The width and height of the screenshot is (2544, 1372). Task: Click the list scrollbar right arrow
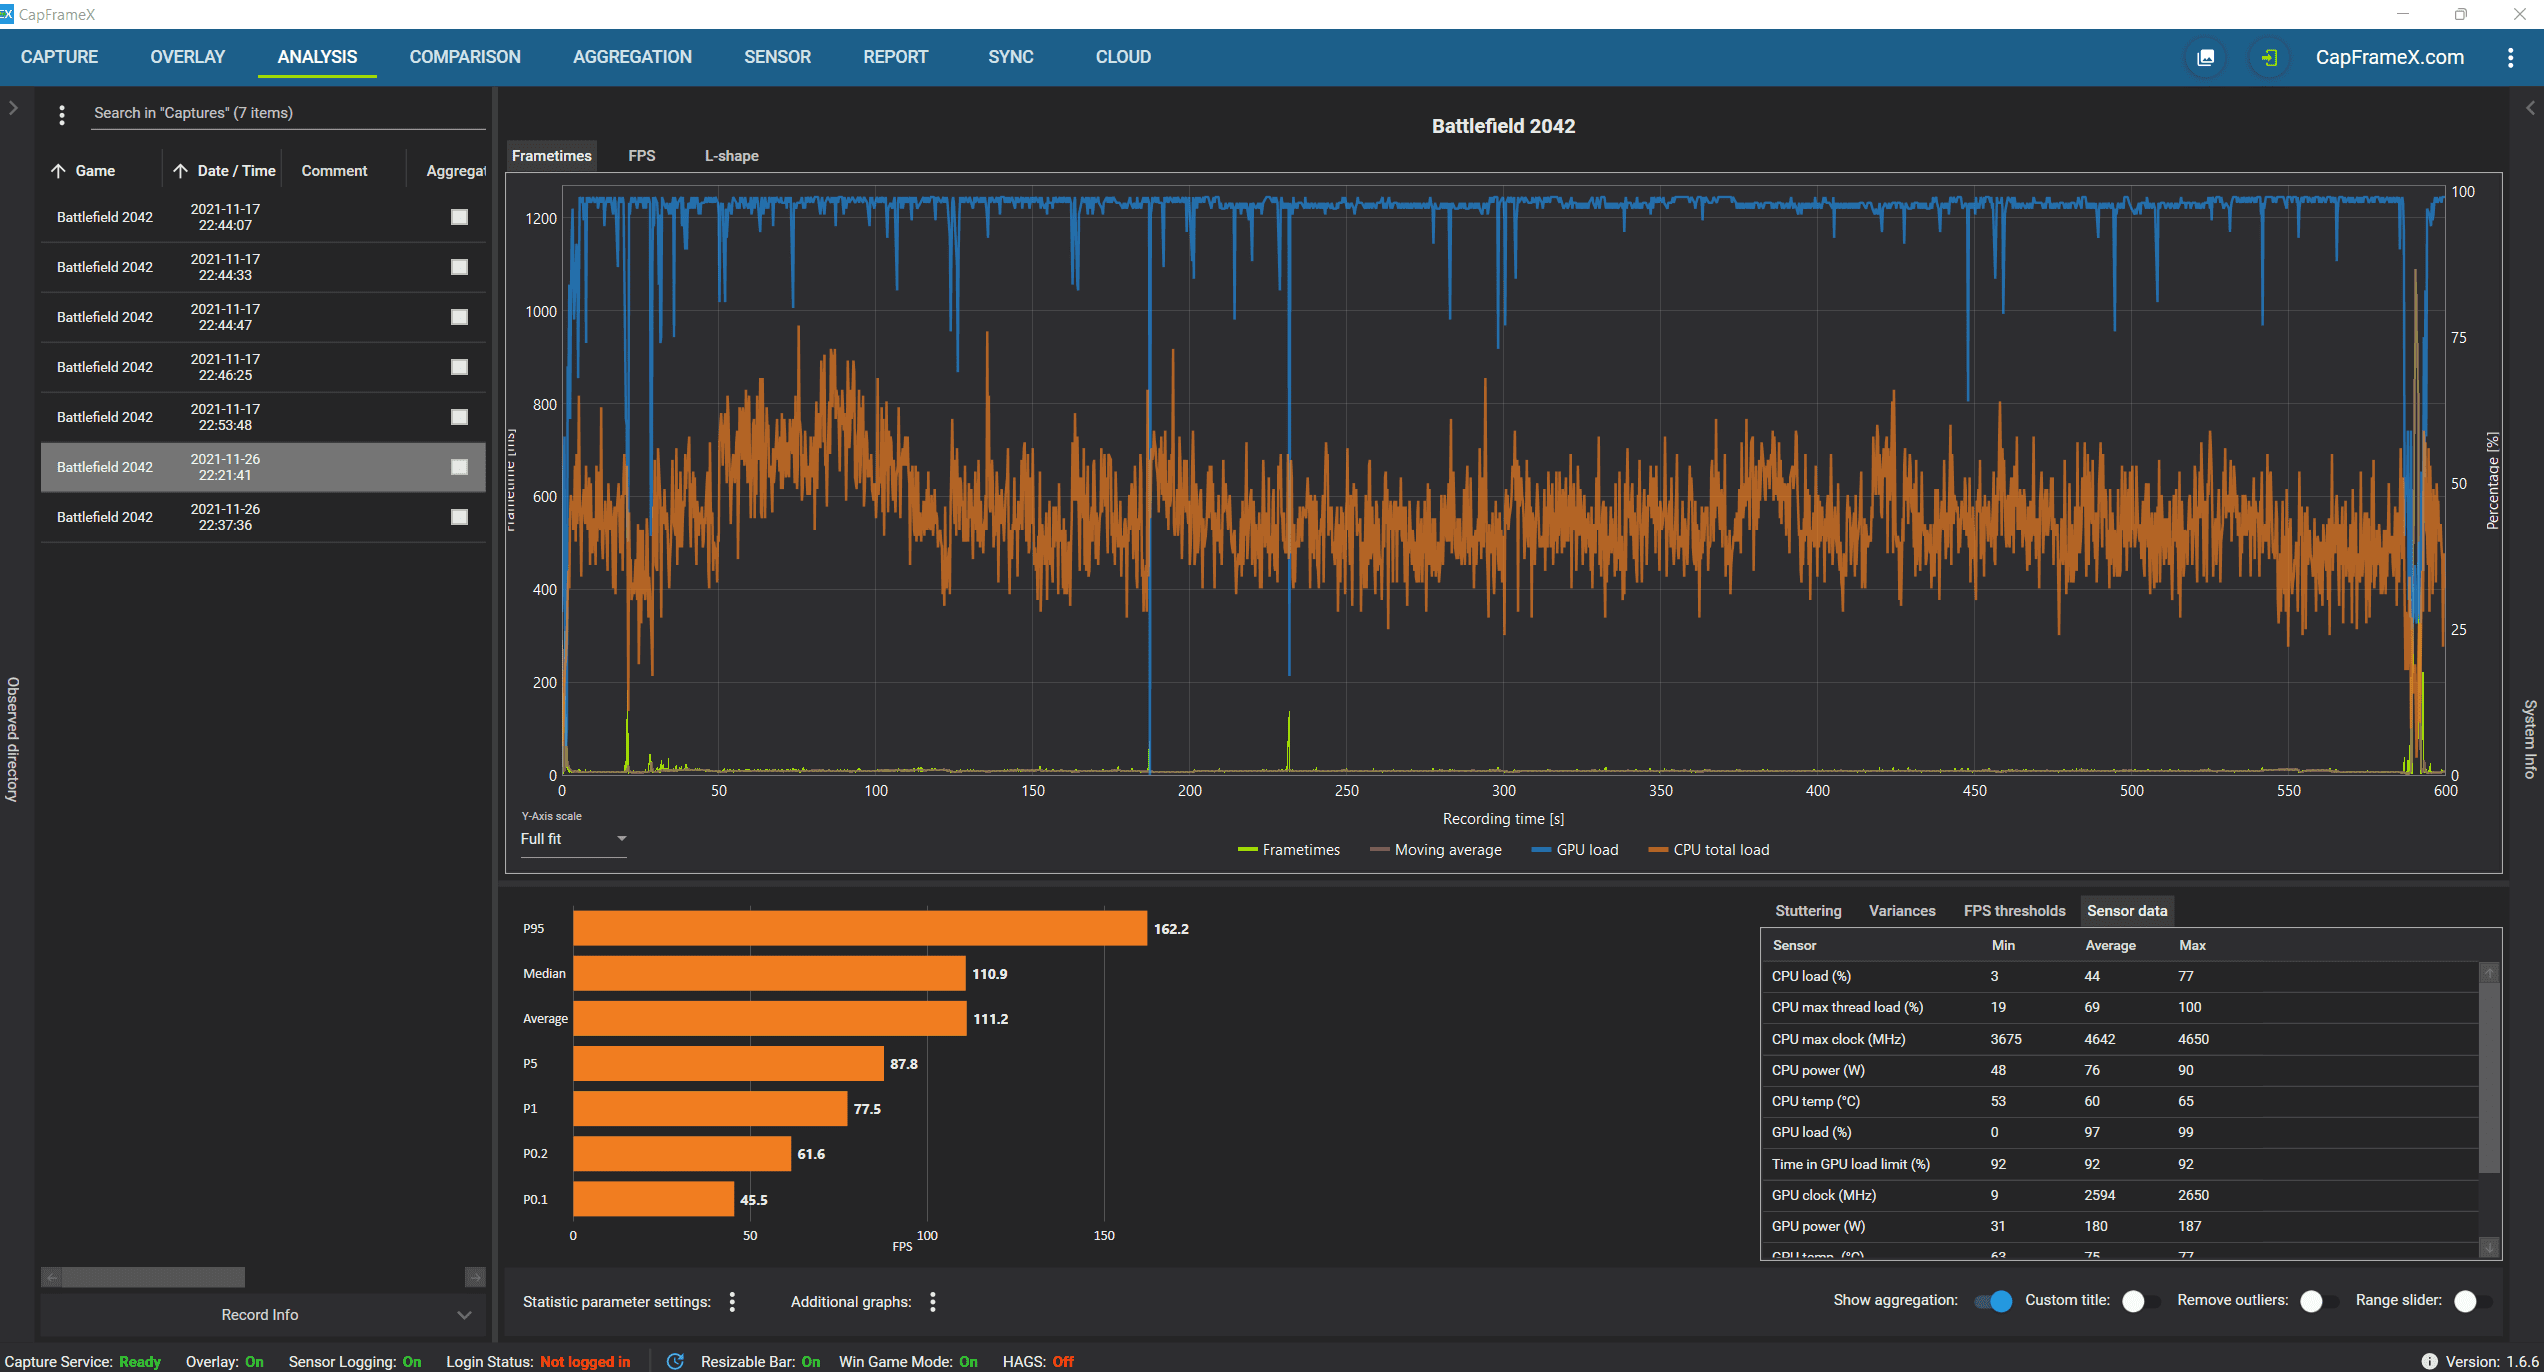[x=475, y=1277]
